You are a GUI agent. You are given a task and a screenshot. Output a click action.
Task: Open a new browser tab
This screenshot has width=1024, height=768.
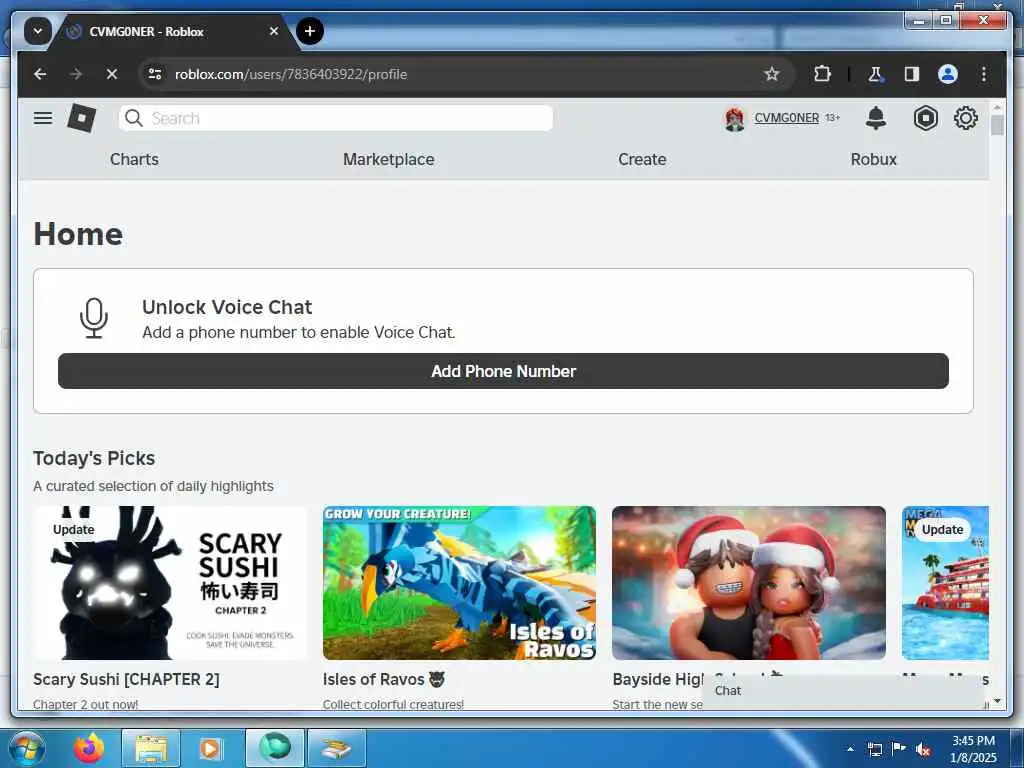310,31
